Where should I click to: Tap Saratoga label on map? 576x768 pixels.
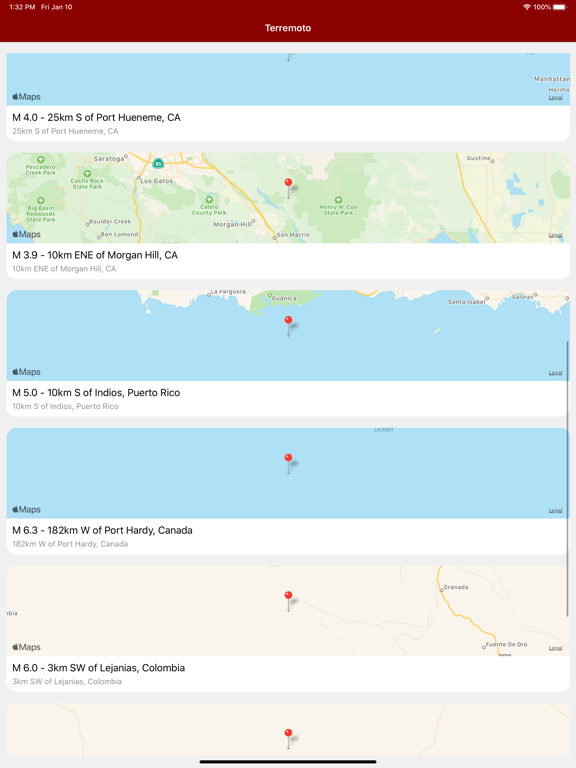[109, 158]
